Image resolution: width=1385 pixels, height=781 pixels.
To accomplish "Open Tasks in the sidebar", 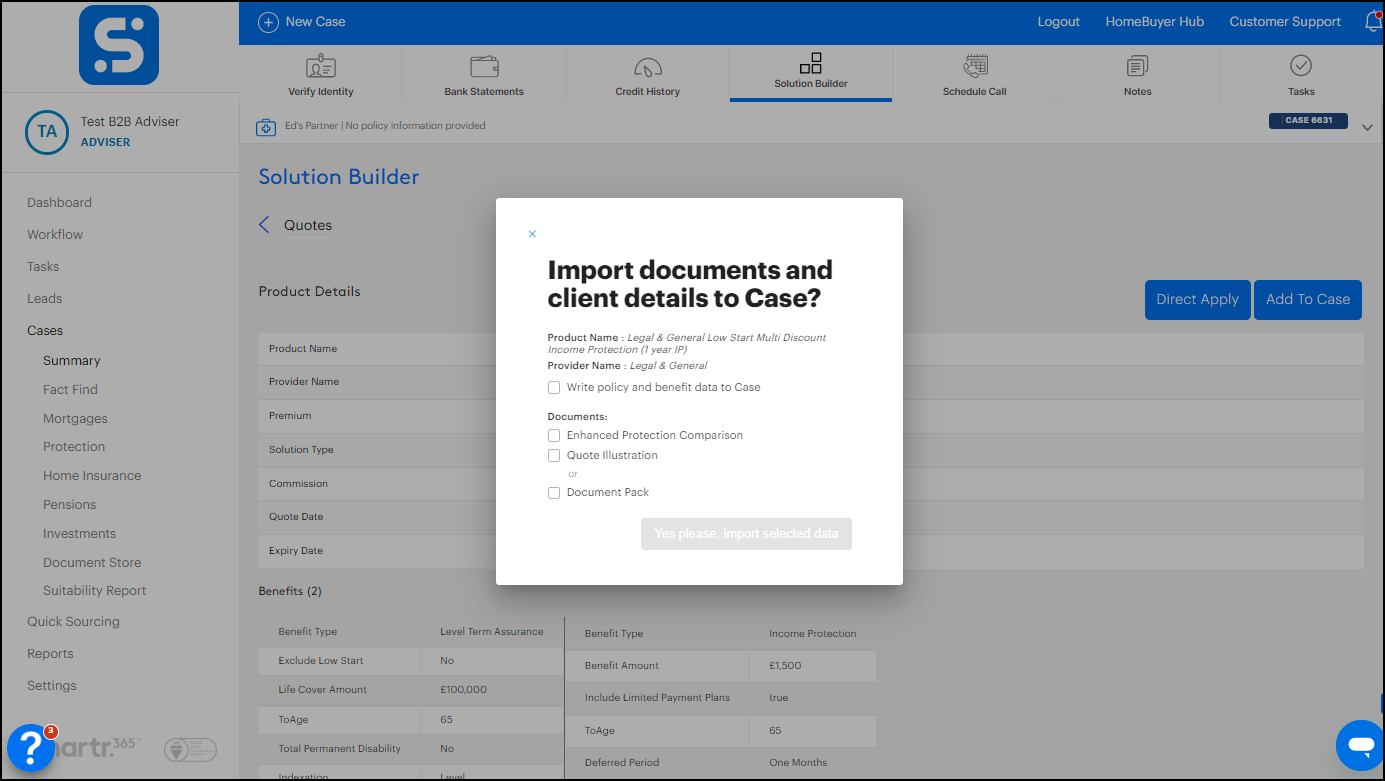I will pyautogui.click(x=43, y=267).
